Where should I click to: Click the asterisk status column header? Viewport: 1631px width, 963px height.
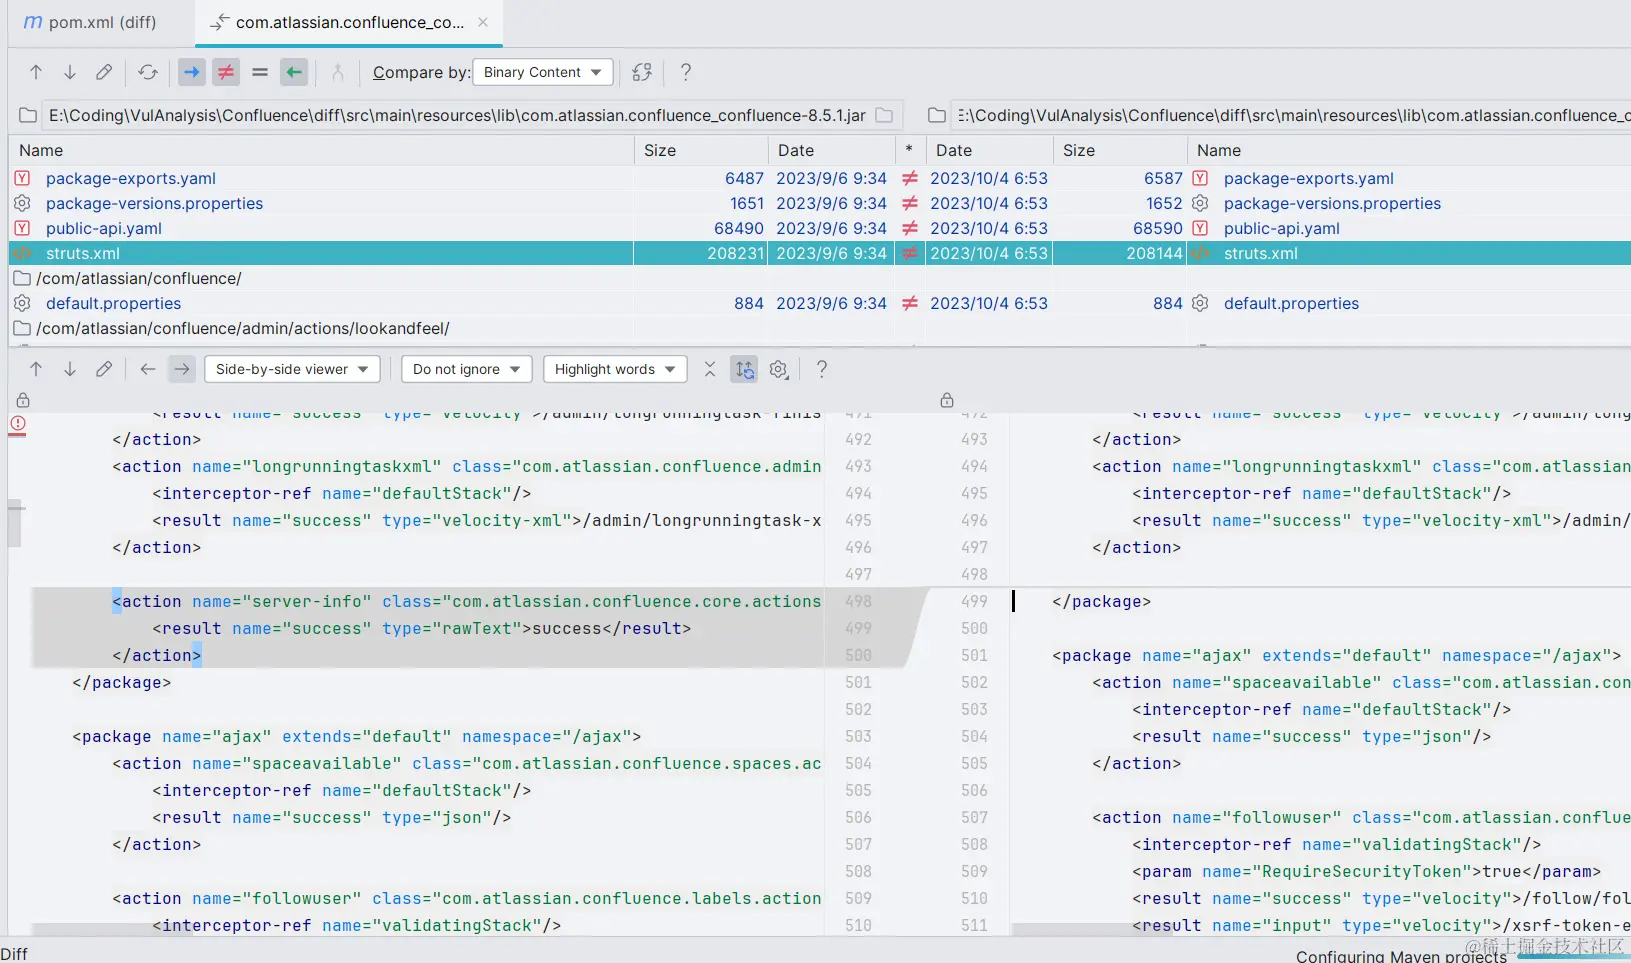coord(909,150)
